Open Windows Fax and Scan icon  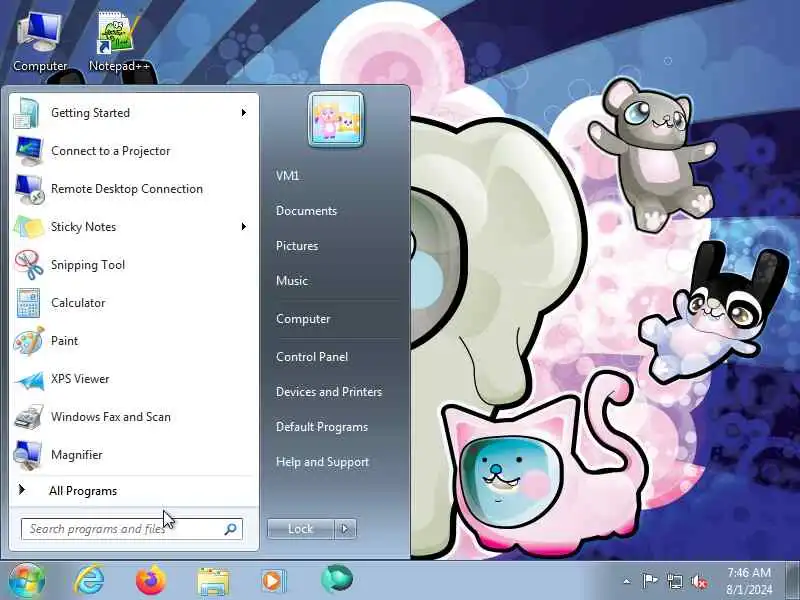tap(29, 417)
